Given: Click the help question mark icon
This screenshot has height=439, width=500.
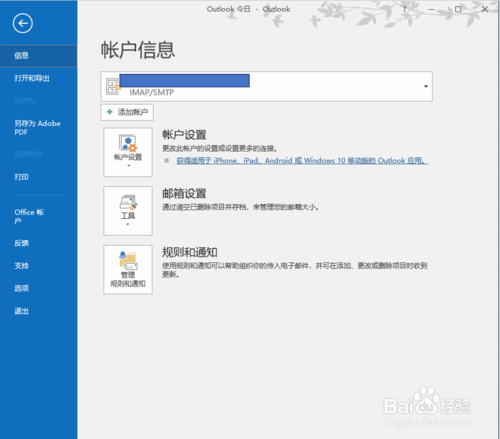Looking at the screenshot, I should coord(404,9).
